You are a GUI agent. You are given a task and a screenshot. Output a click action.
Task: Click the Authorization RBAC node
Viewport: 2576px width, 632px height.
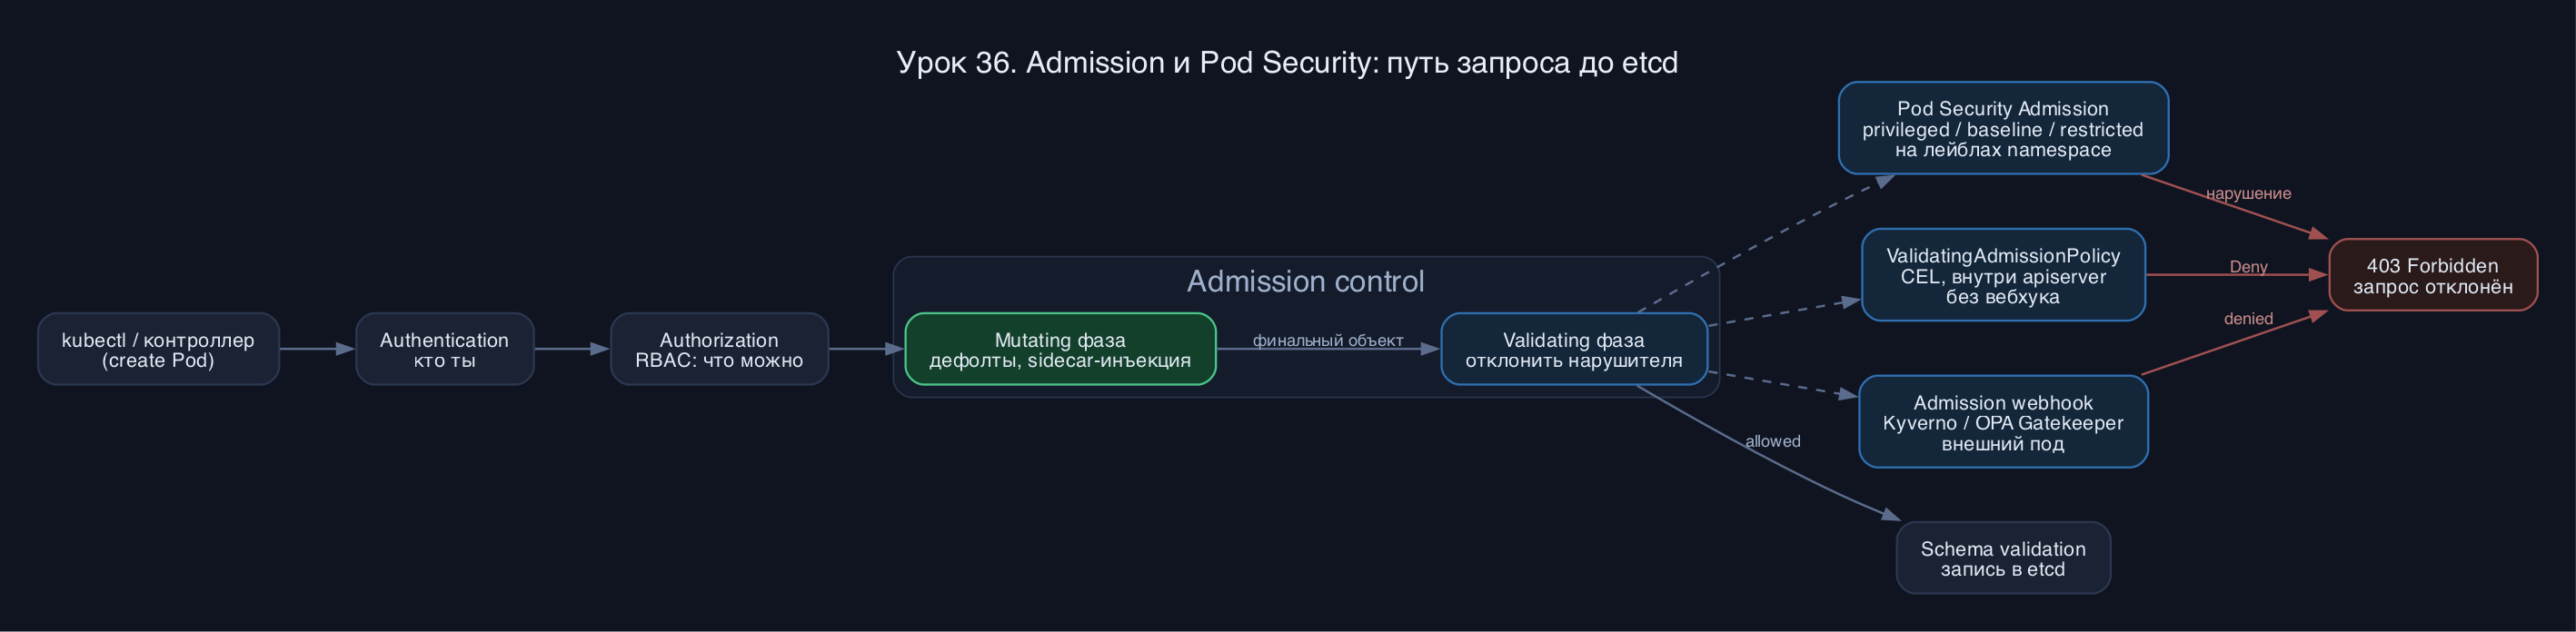[x=719, y=349]
